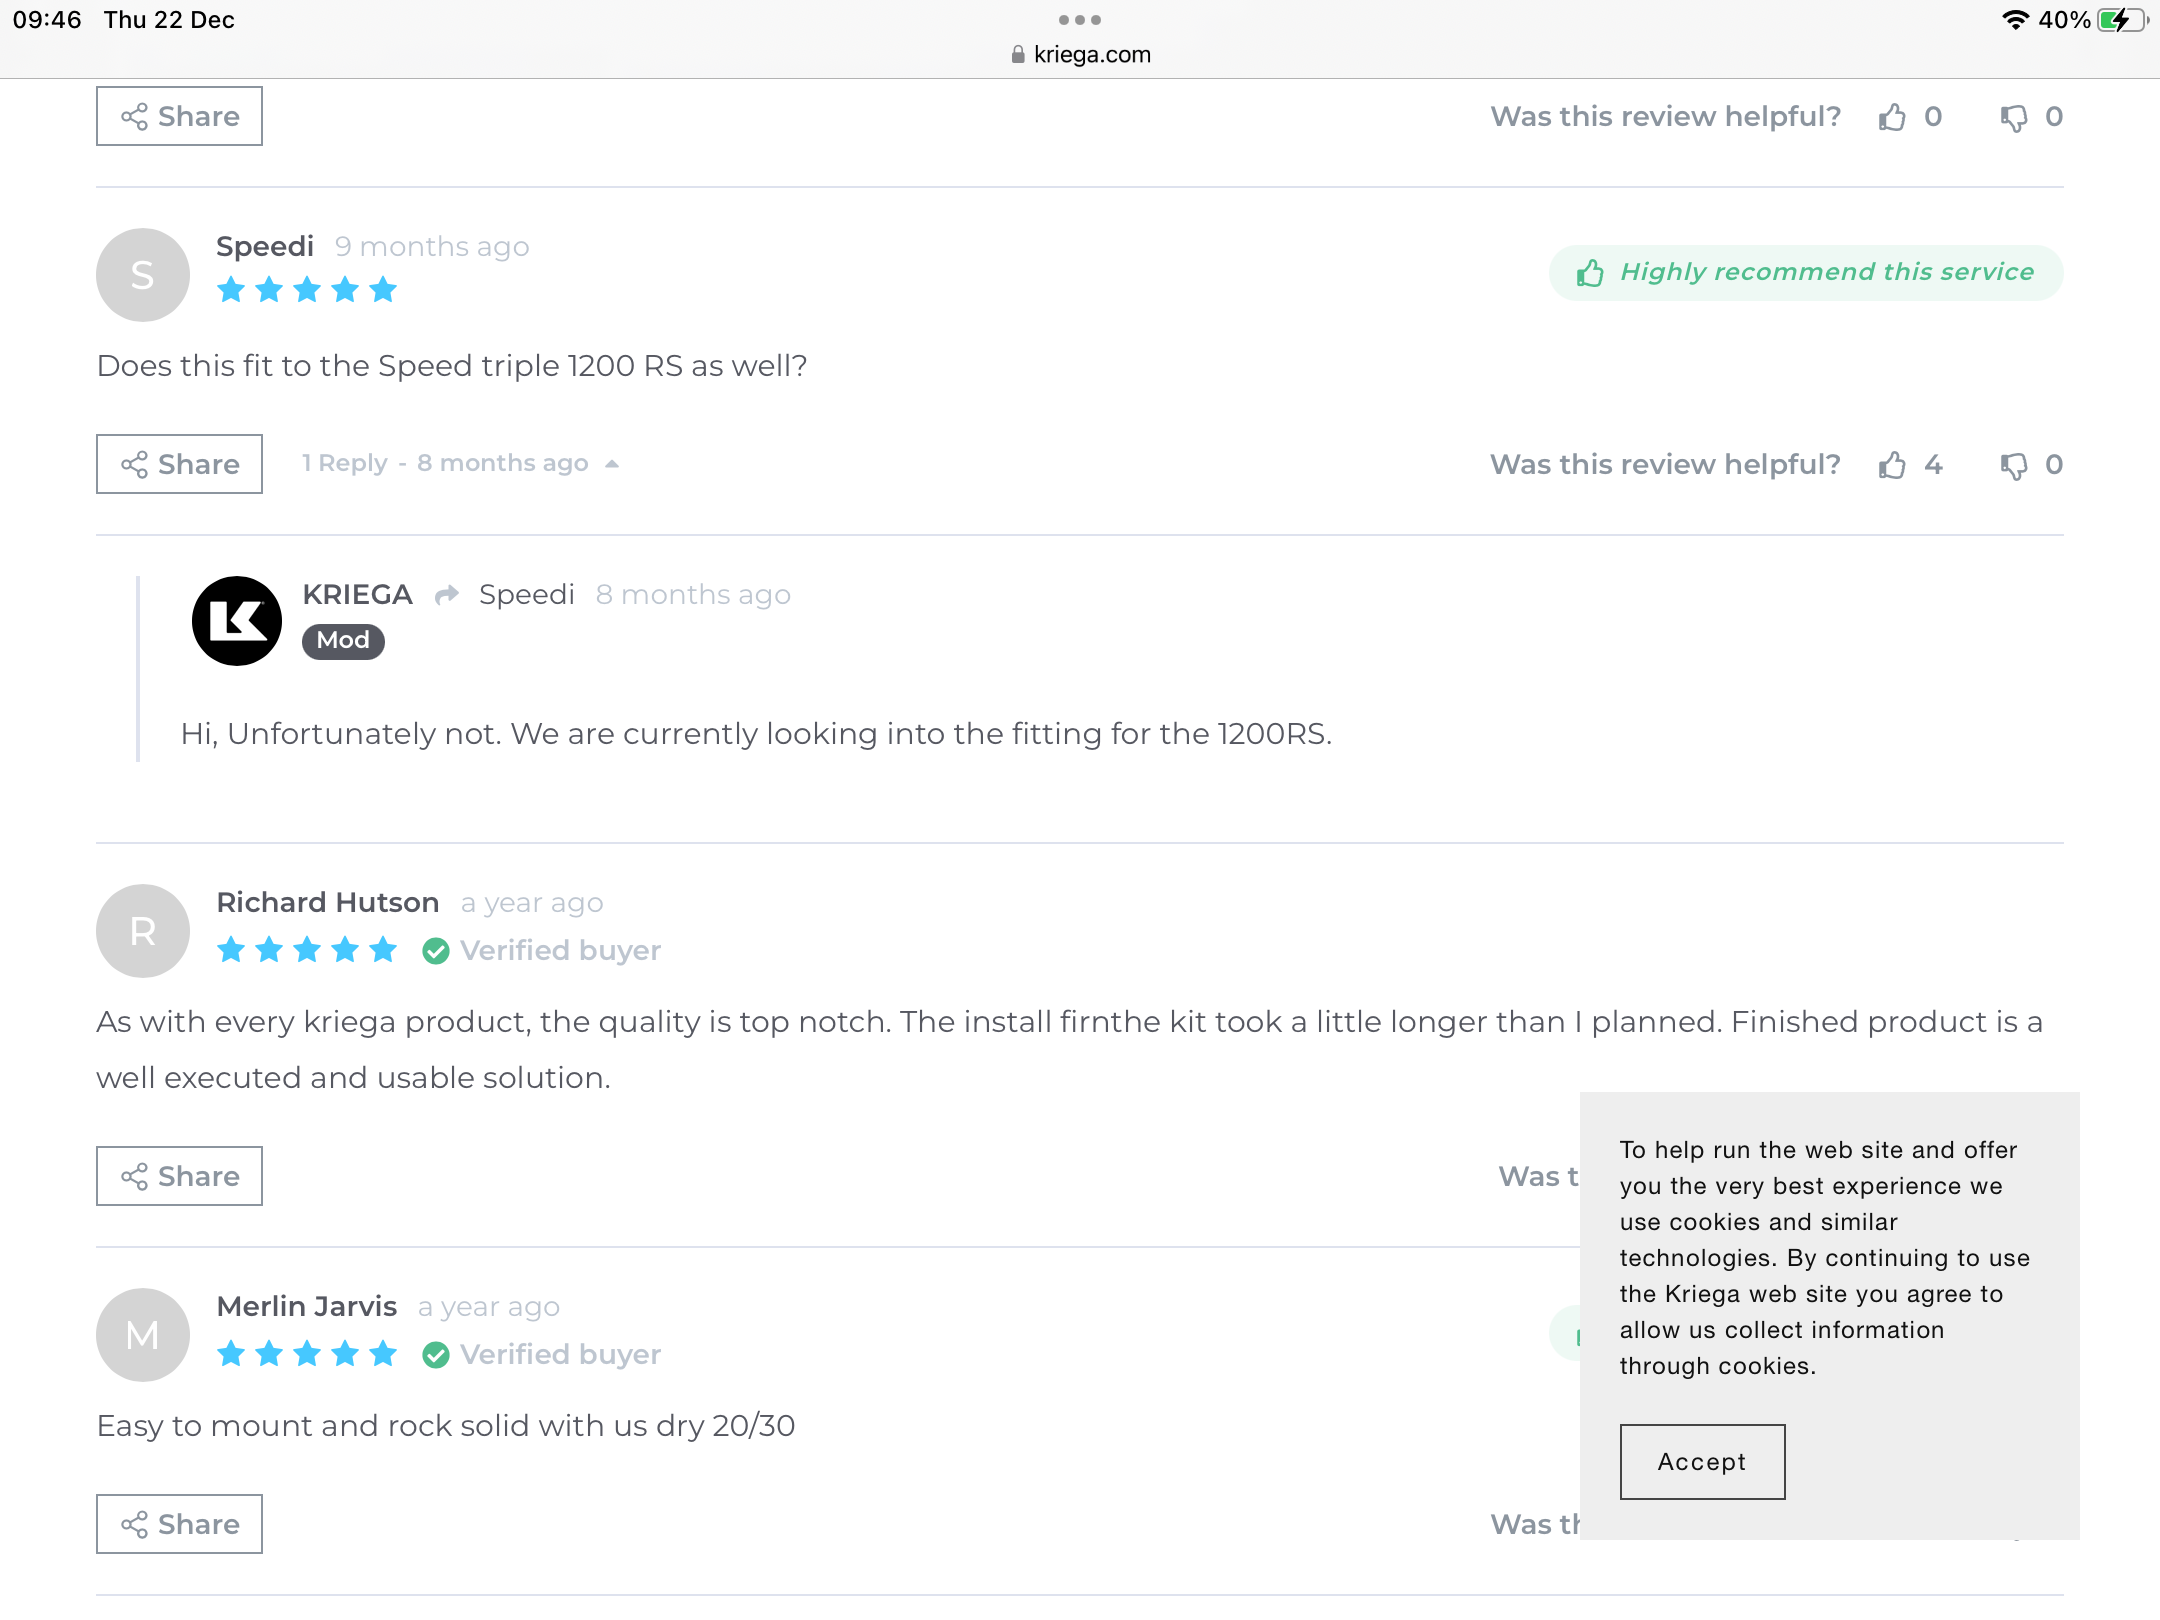Click Merlin Jarvis's Verified buyer checkmark
The height and width of the screenshot is (1620, 2160).
pyautogui.click(x=436, y=1355)
